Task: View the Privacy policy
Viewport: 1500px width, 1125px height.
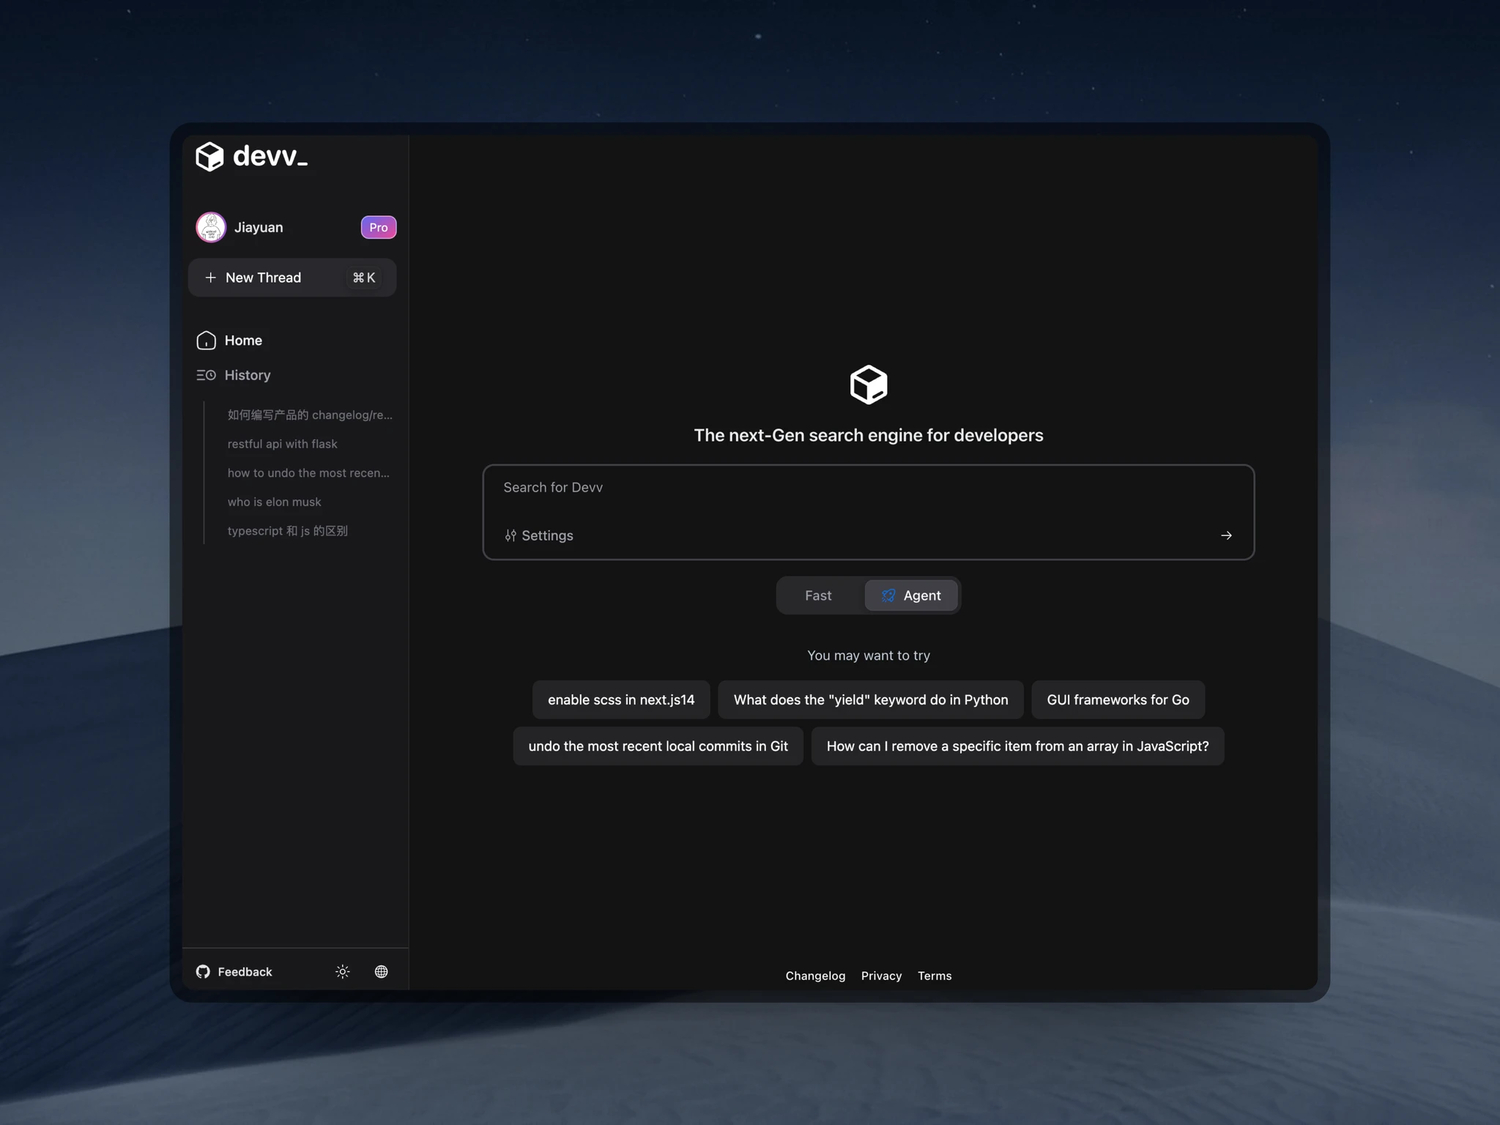Action: (x=881, y=975)
